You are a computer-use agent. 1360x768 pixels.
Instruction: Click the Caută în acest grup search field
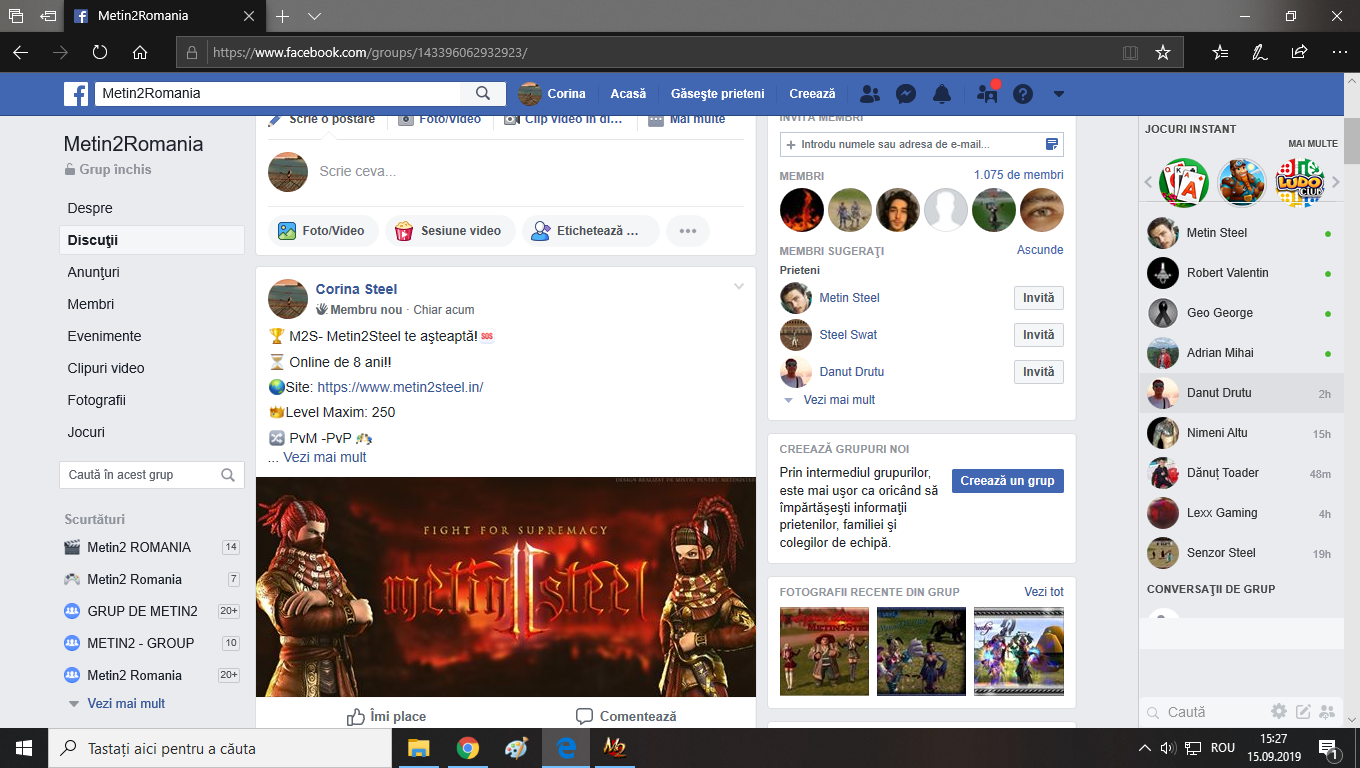(x=152, y=475)
